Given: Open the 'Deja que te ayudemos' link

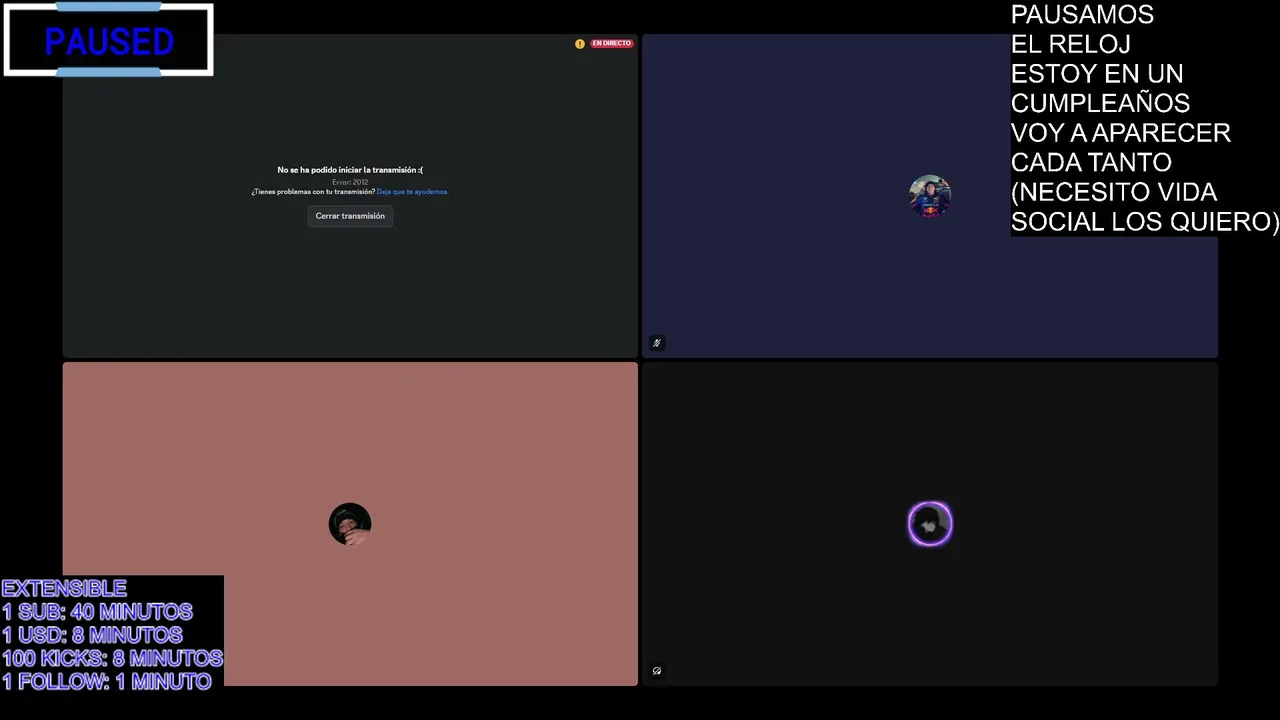Looking at the screenshot, I should [412, 192].
